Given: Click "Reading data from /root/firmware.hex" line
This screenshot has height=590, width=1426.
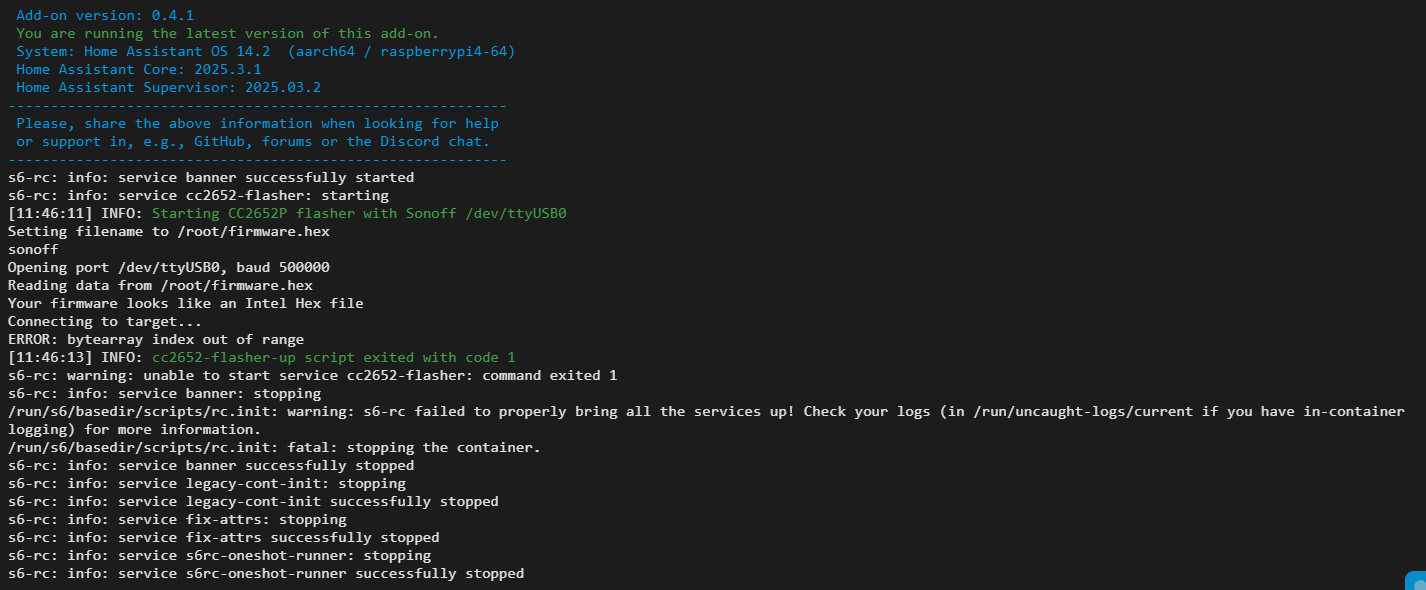Looking at the screenshot, I should 160,285.
